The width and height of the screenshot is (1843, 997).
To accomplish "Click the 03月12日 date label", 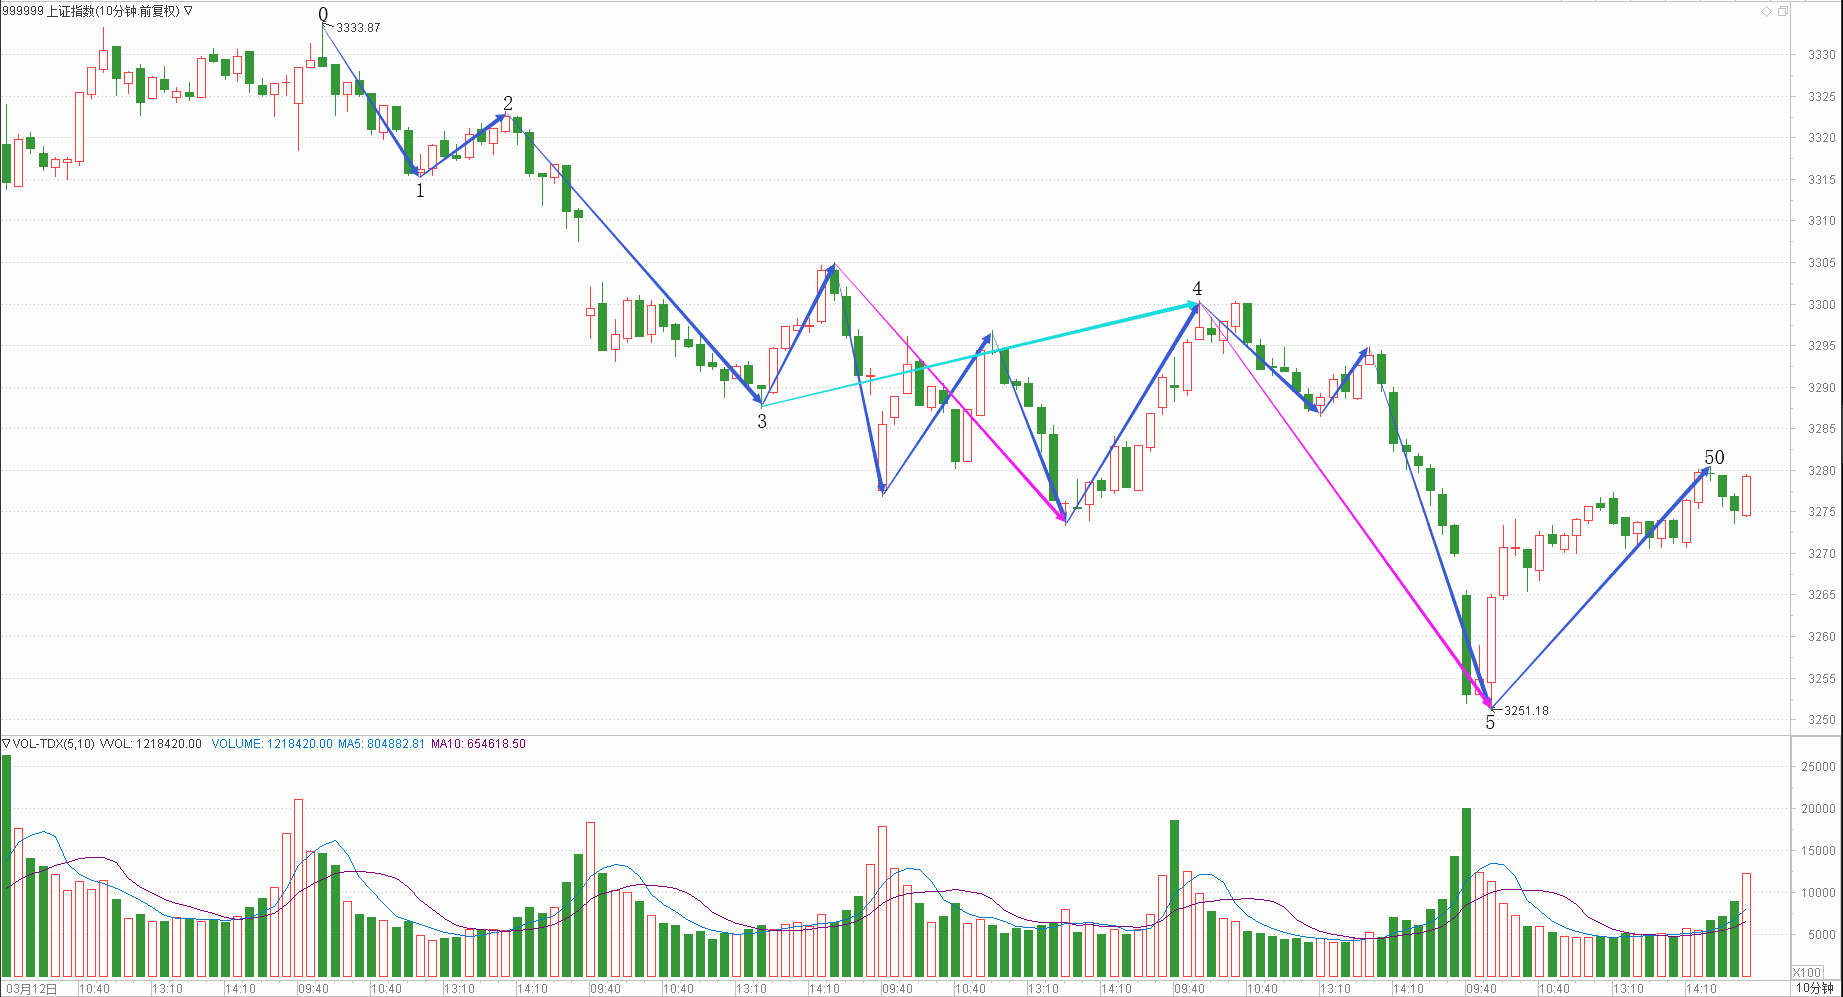I will coord(31,989).
